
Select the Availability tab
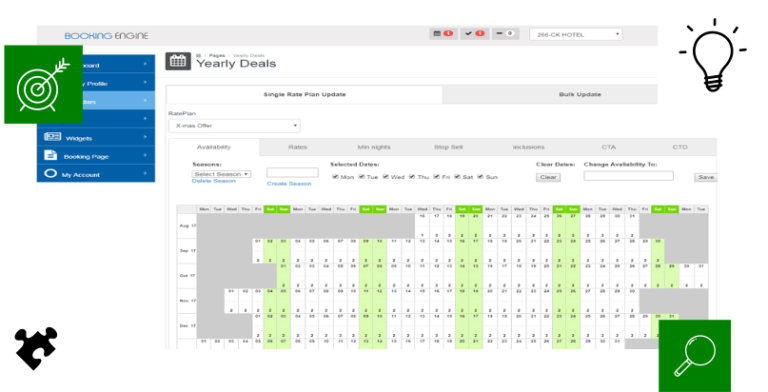point(214,147)
